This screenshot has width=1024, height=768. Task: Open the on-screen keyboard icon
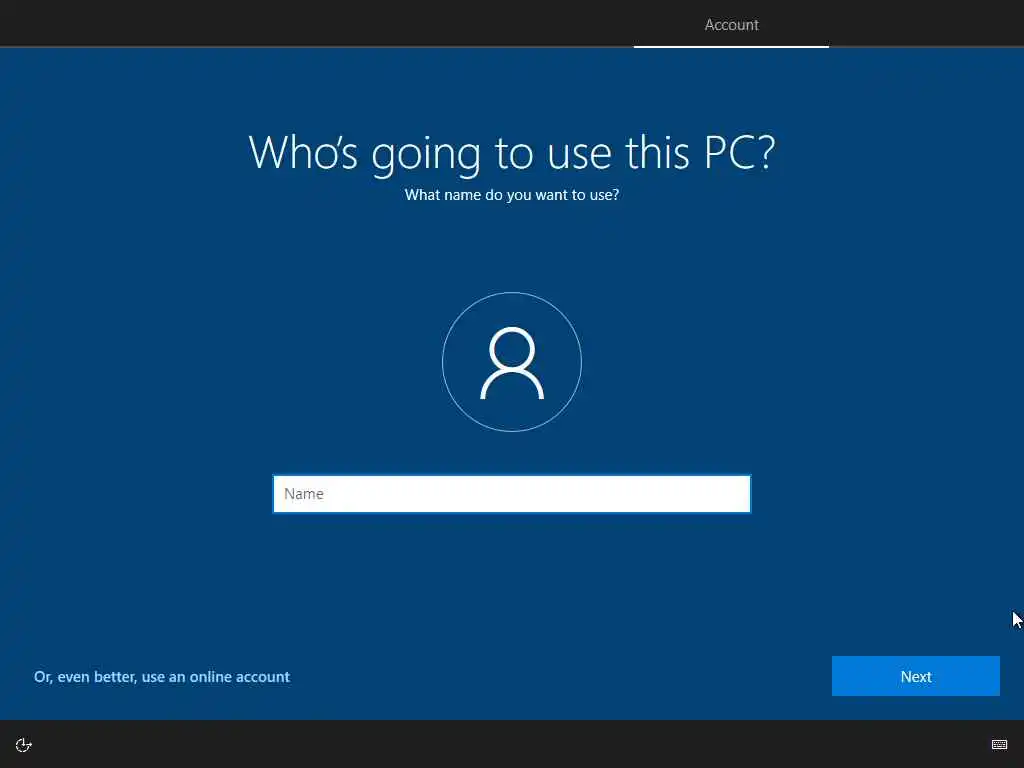999,744
